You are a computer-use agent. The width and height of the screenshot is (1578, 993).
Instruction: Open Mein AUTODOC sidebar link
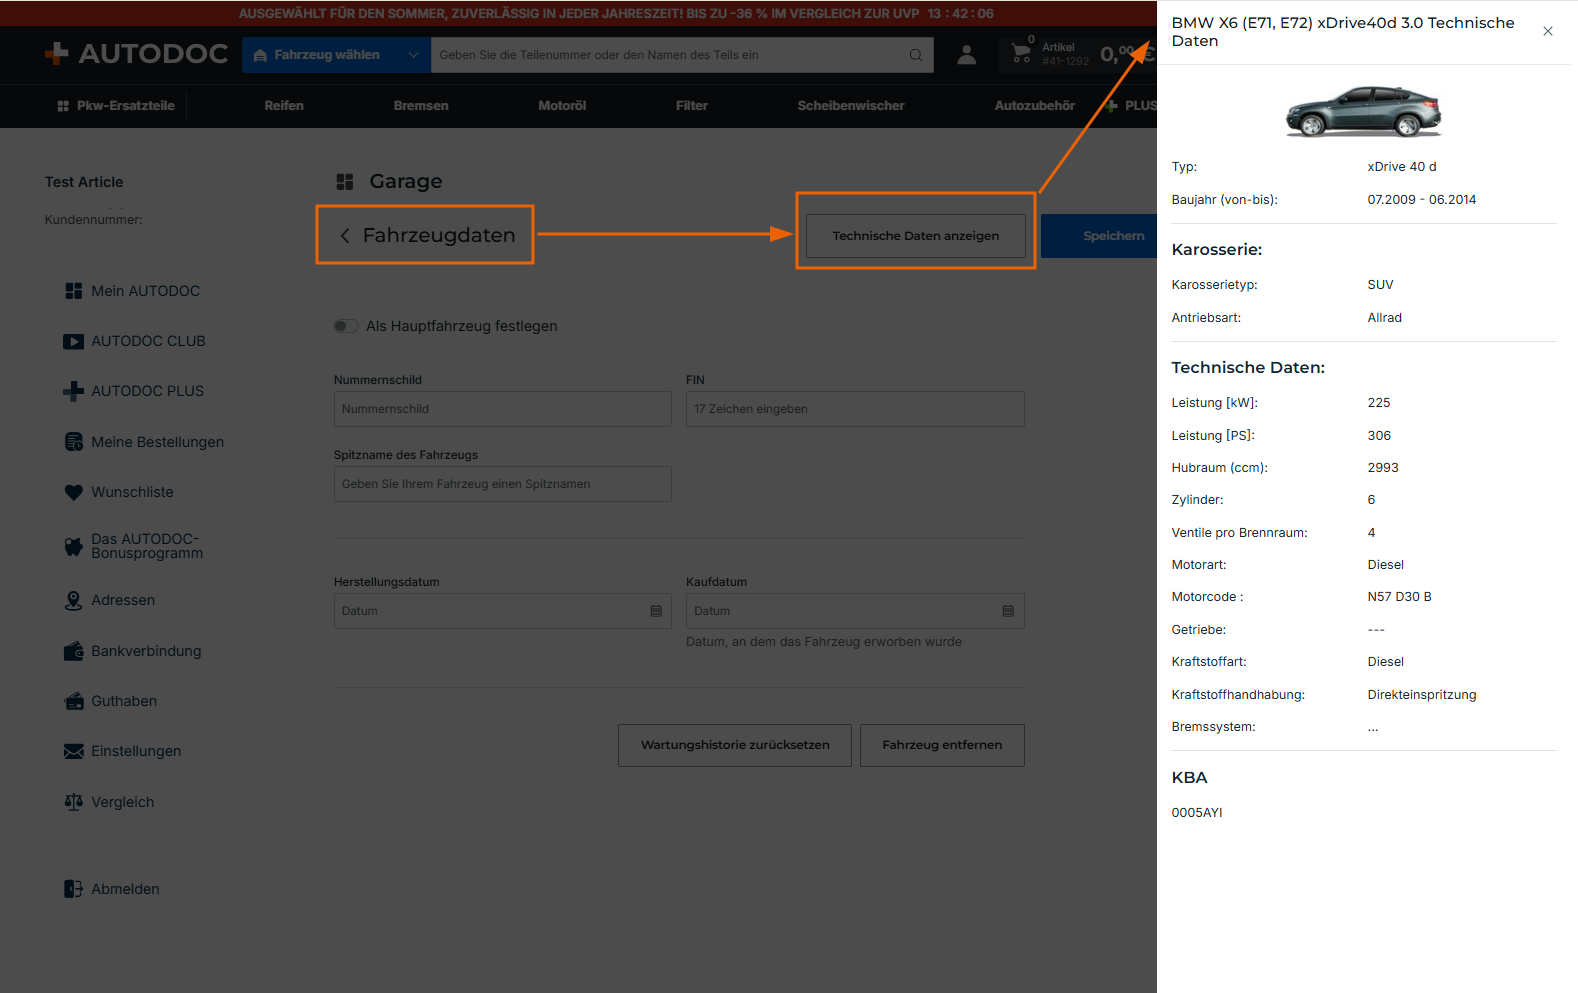[x=146, y=291]
